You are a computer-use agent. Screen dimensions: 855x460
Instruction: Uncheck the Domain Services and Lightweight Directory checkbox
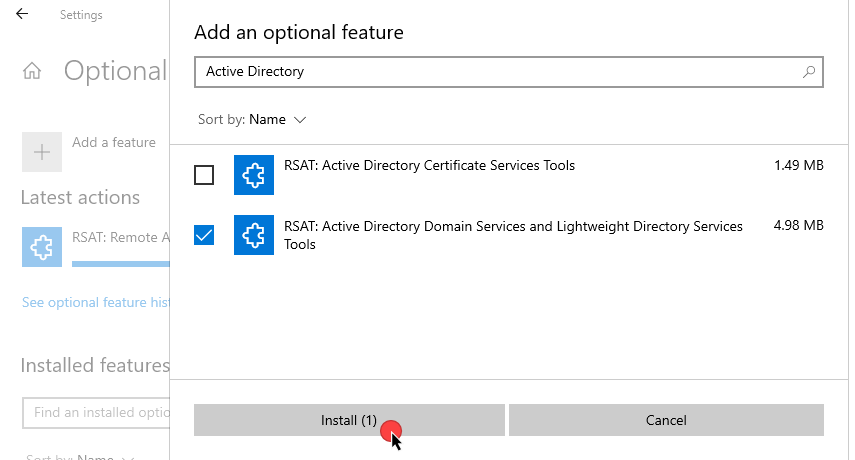[204, 235]
